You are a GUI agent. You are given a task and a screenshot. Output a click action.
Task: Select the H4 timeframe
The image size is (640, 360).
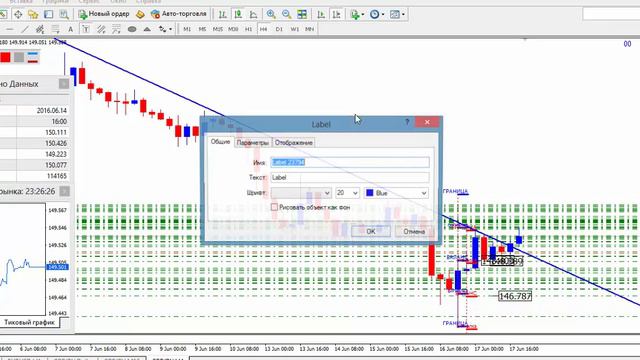point(264,29)
